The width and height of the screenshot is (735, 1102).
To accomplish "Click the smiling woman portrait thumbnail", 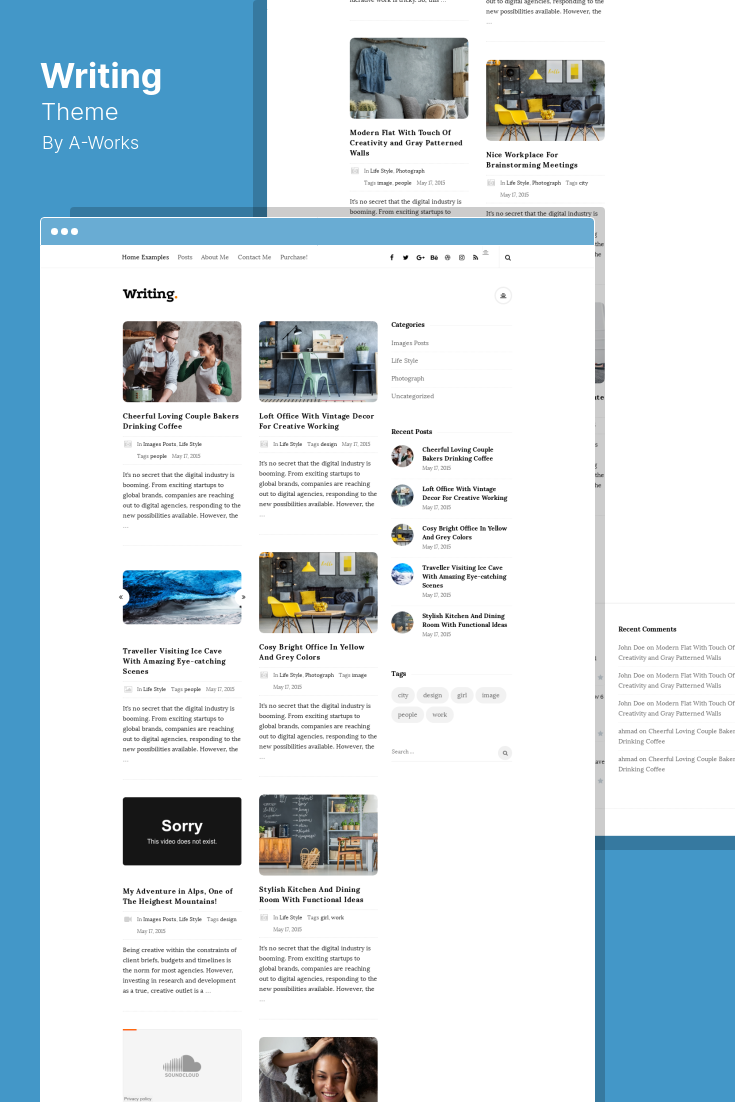I will coord(318,1070).
